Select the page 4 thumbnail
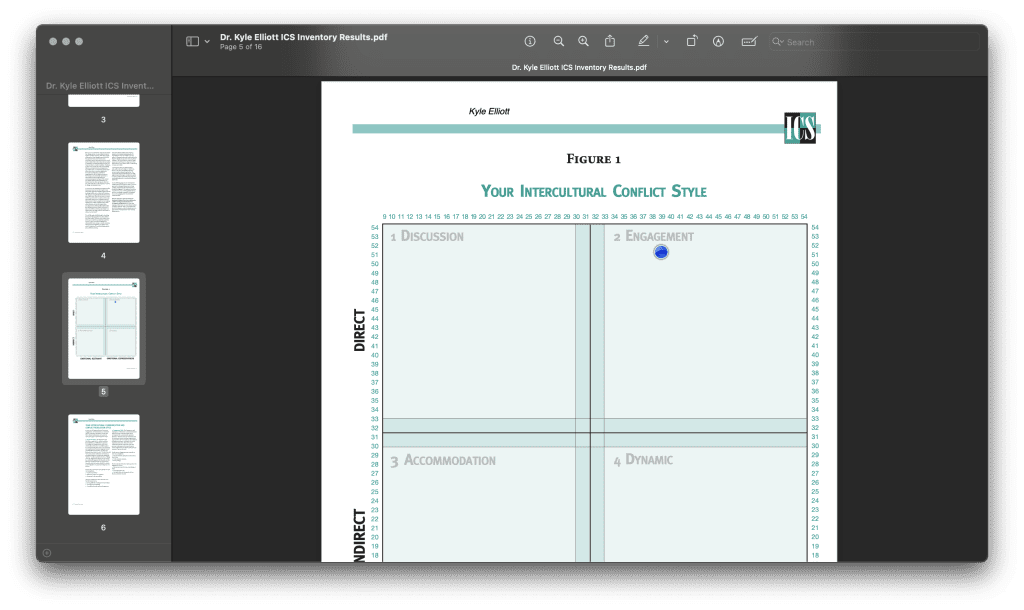1024x610 pixels. click(x=104, y=192)
